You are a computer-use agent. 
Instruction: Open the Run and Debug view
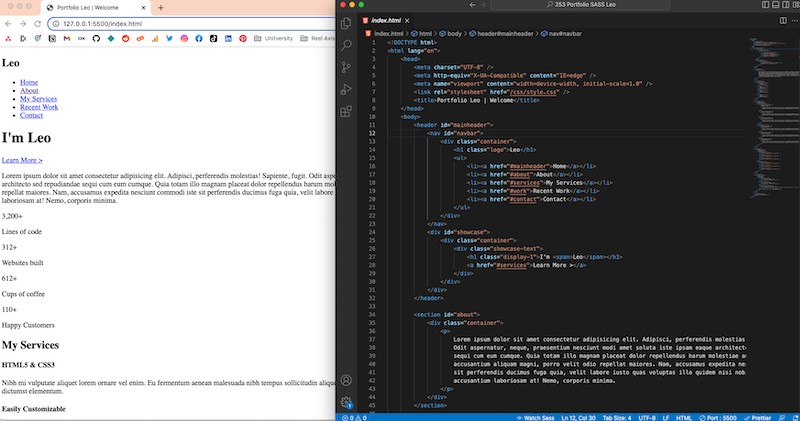tap(346, 89)
